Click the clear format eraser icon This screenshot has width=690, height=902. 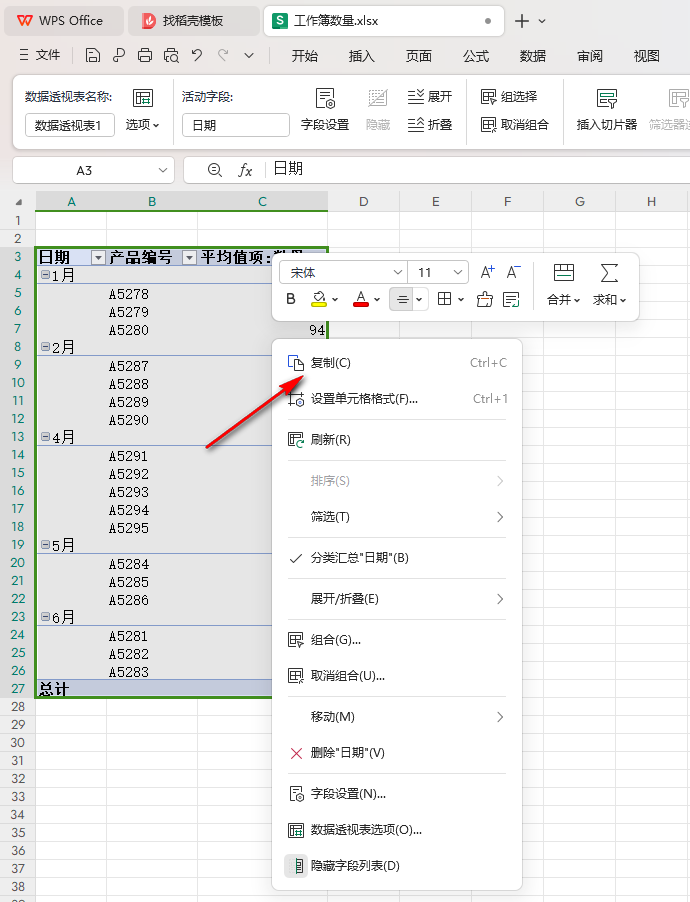[485, 299]
